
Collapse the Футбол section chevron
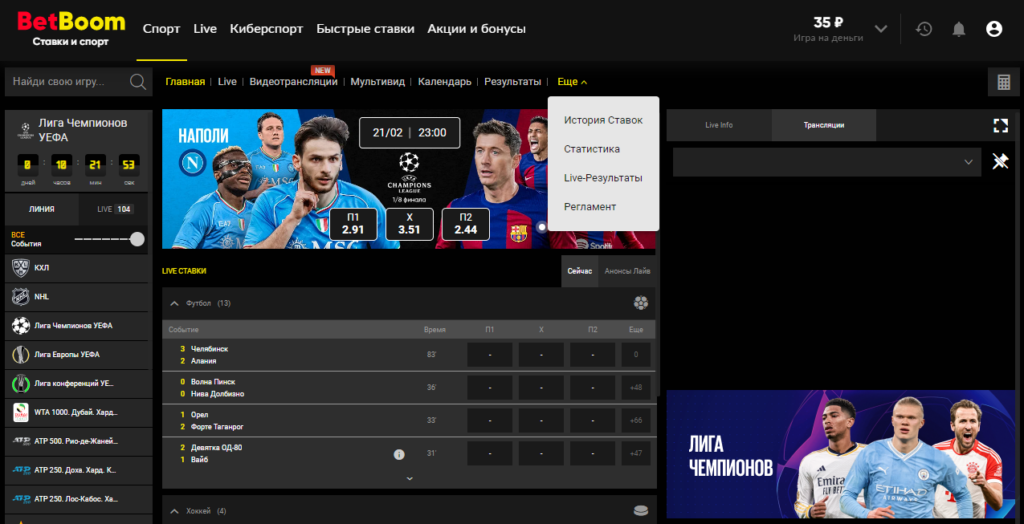click(174, 303)
